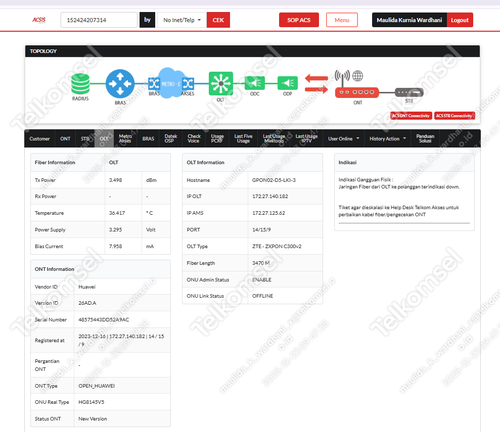Click ONU Admin Status ENABLE

[x=262, y=280]
